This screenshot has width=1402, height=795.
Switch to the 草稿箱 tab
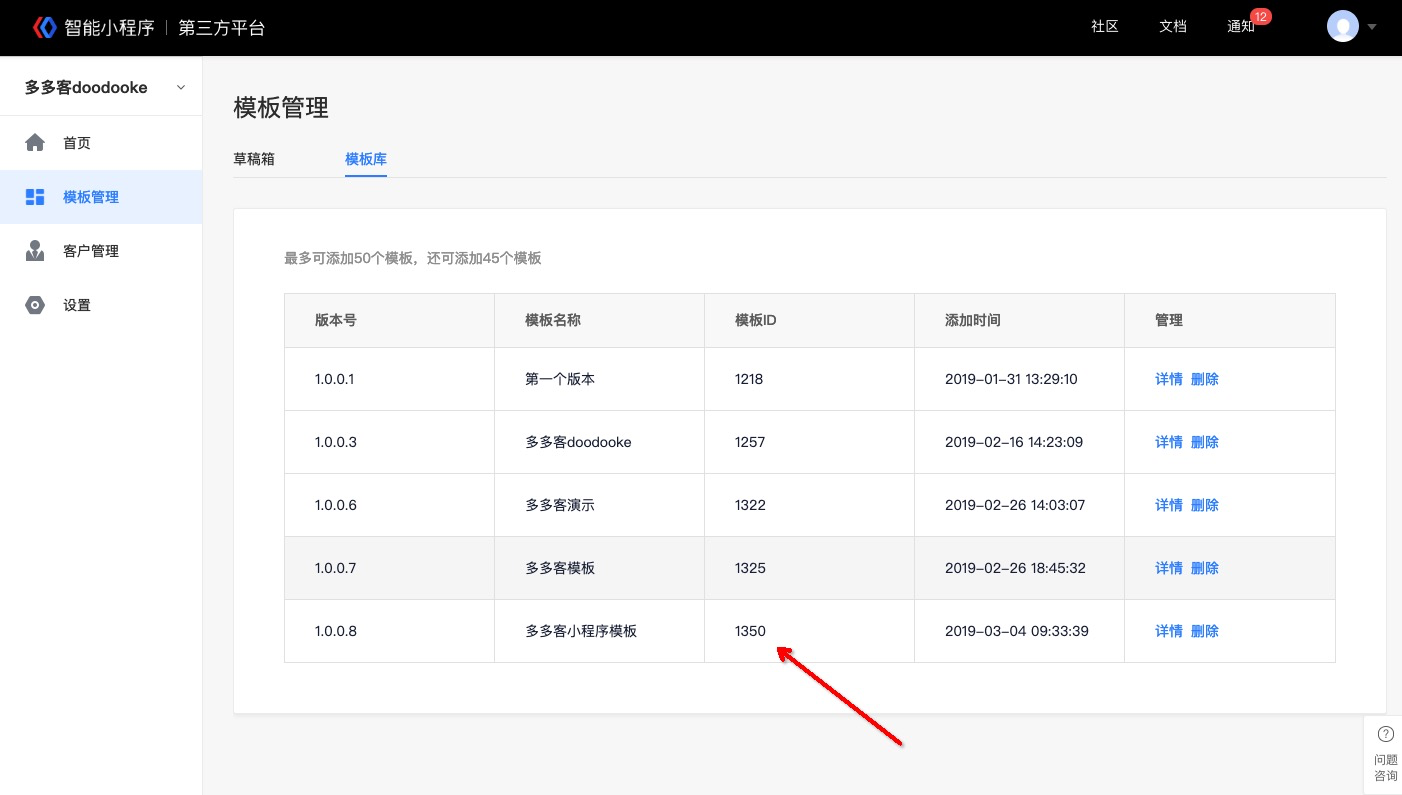point(254,159)
